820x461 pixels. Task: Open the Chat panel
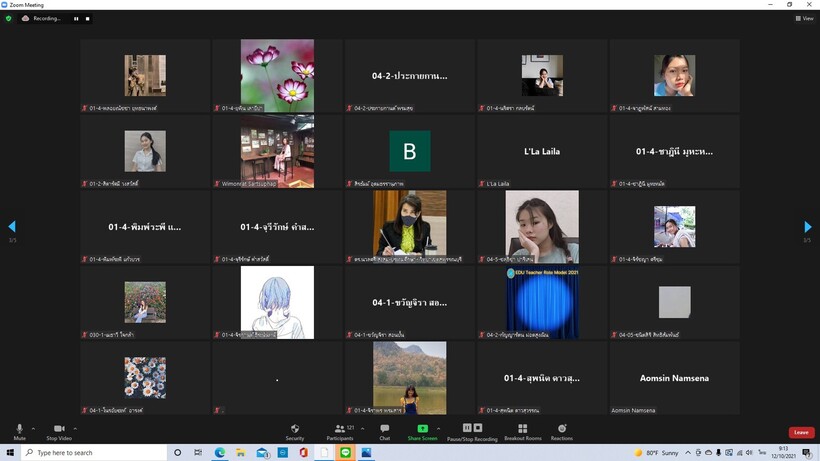tap(384, 431)
